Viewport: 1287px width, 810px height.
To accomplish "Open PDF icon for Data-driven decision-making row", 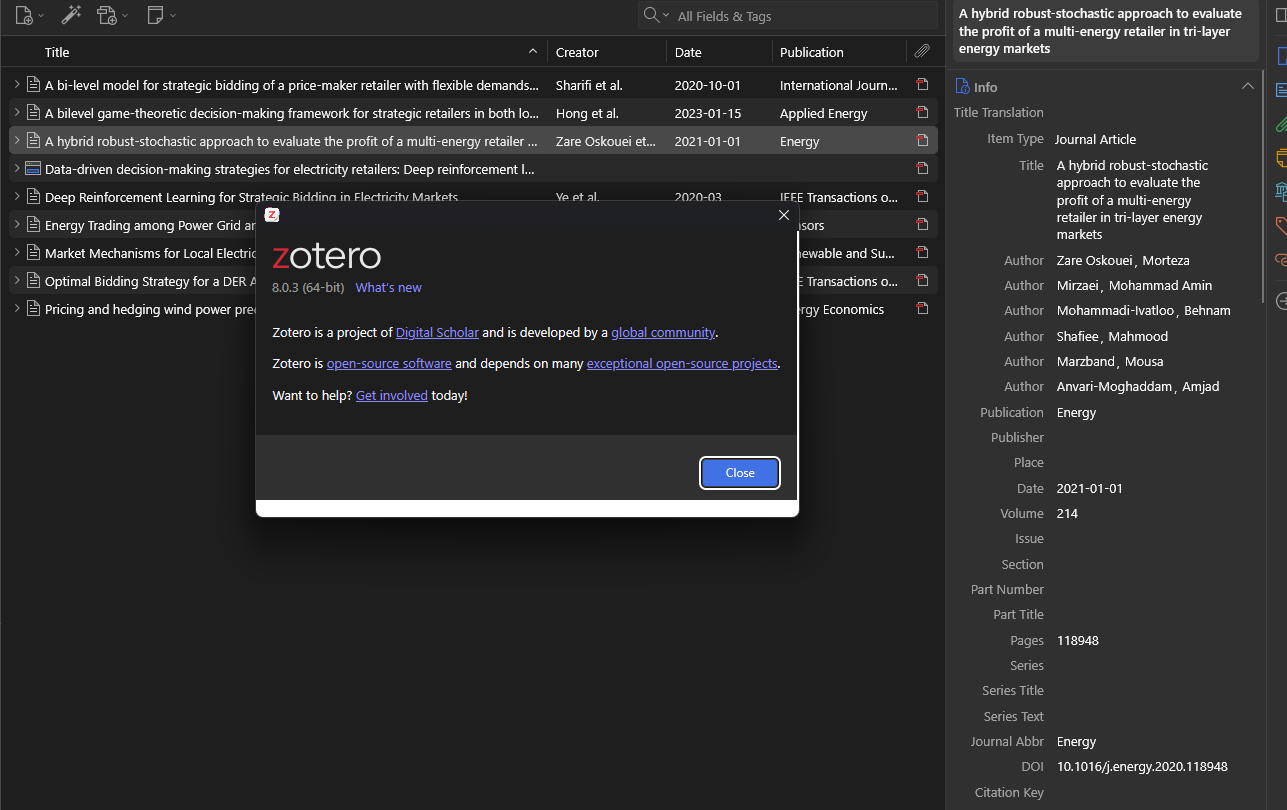I will coord(922,169).
